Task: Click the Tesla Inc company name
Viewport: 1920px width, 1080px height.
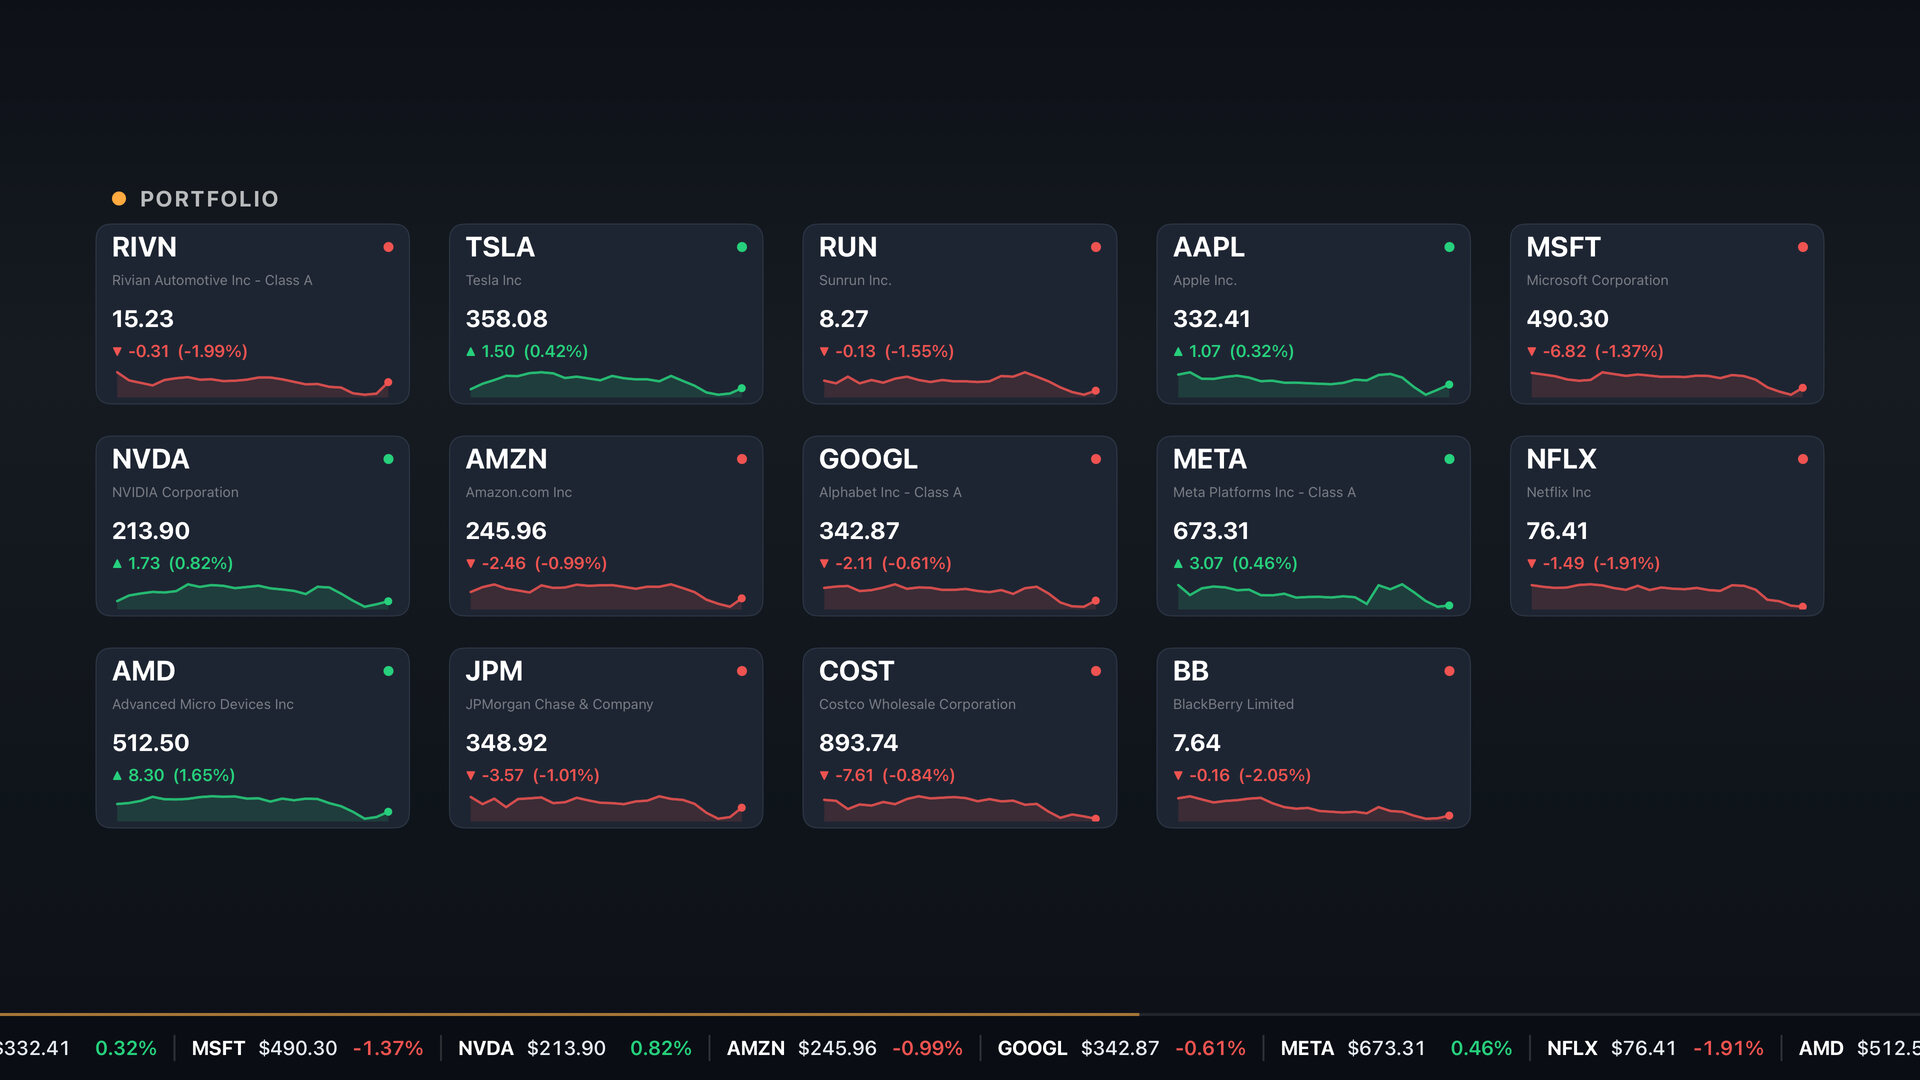Action: coord(493,280)
